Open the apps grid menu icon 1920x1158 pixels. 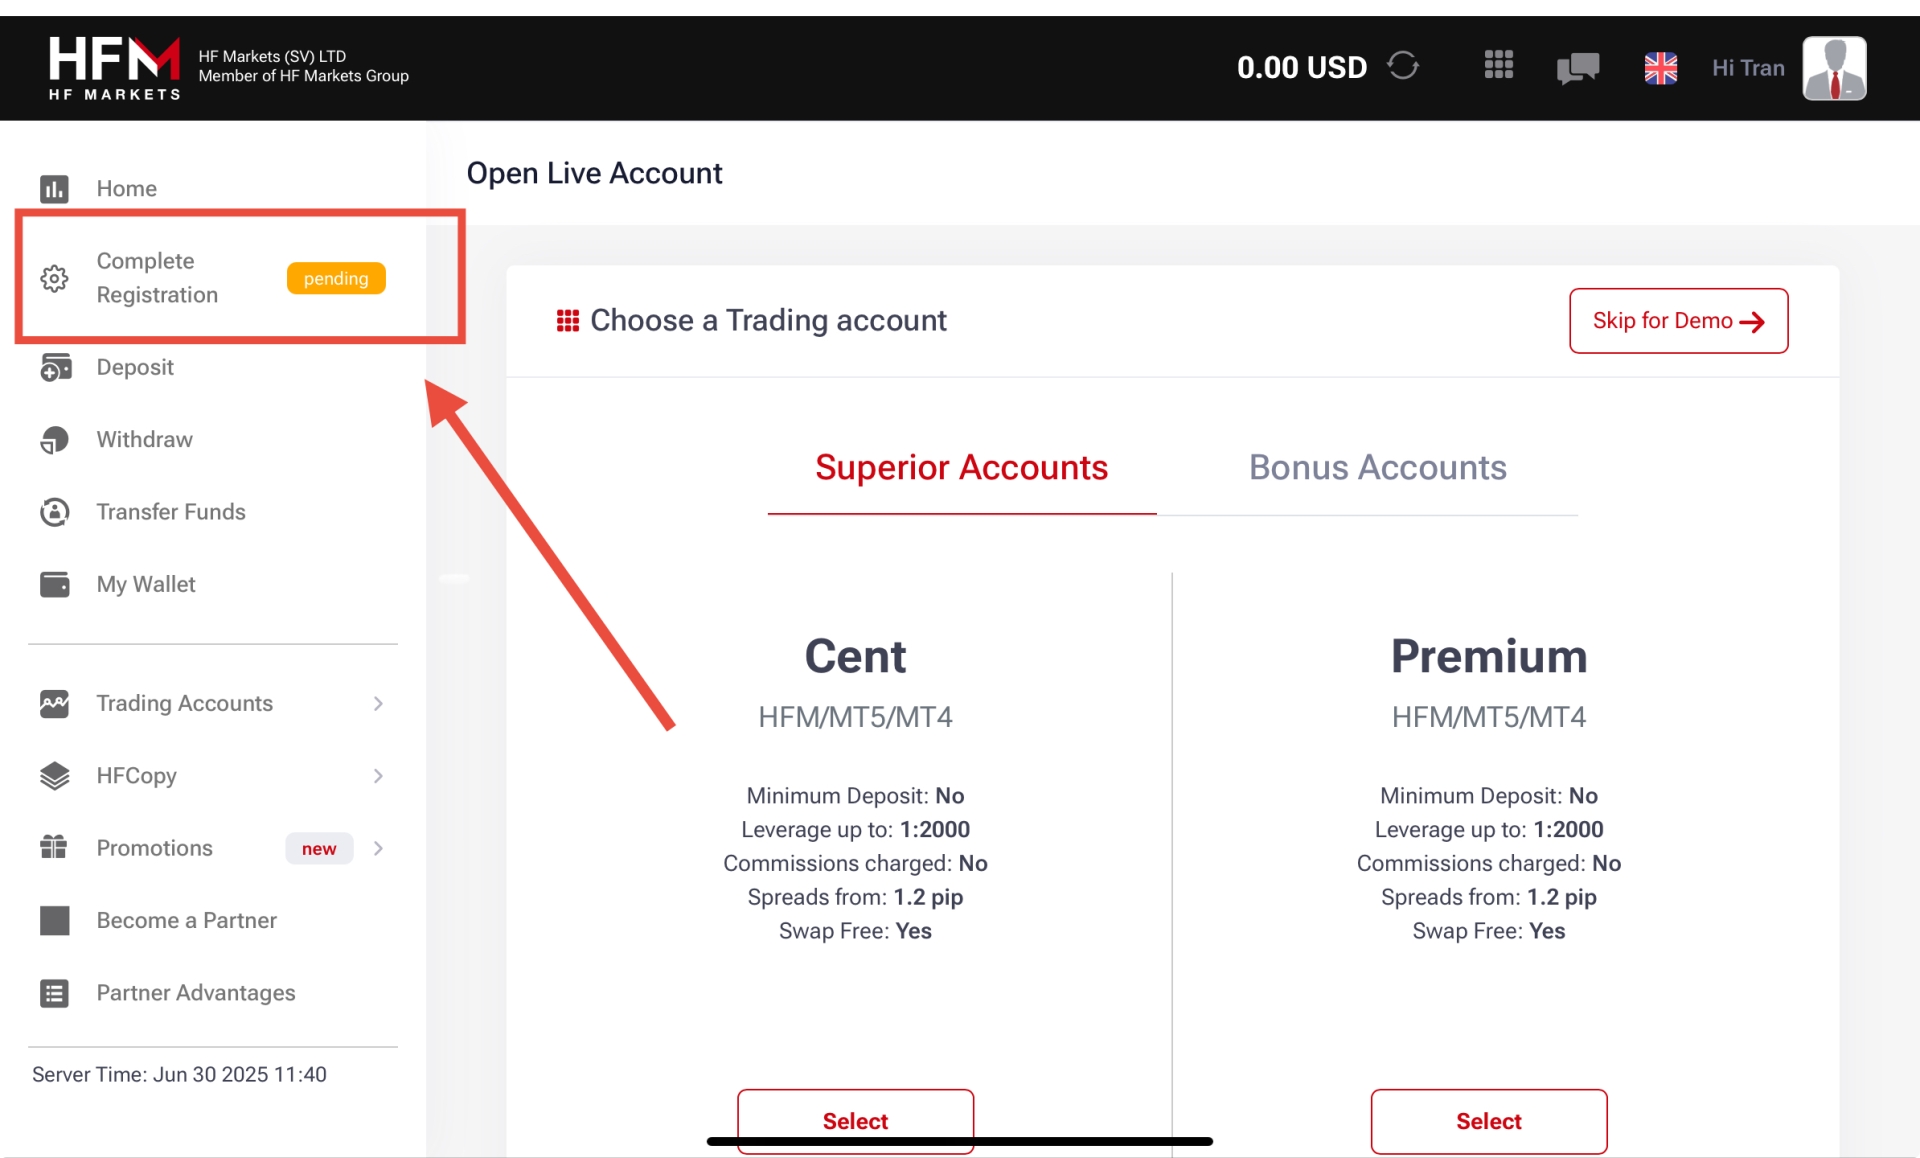1498,66
